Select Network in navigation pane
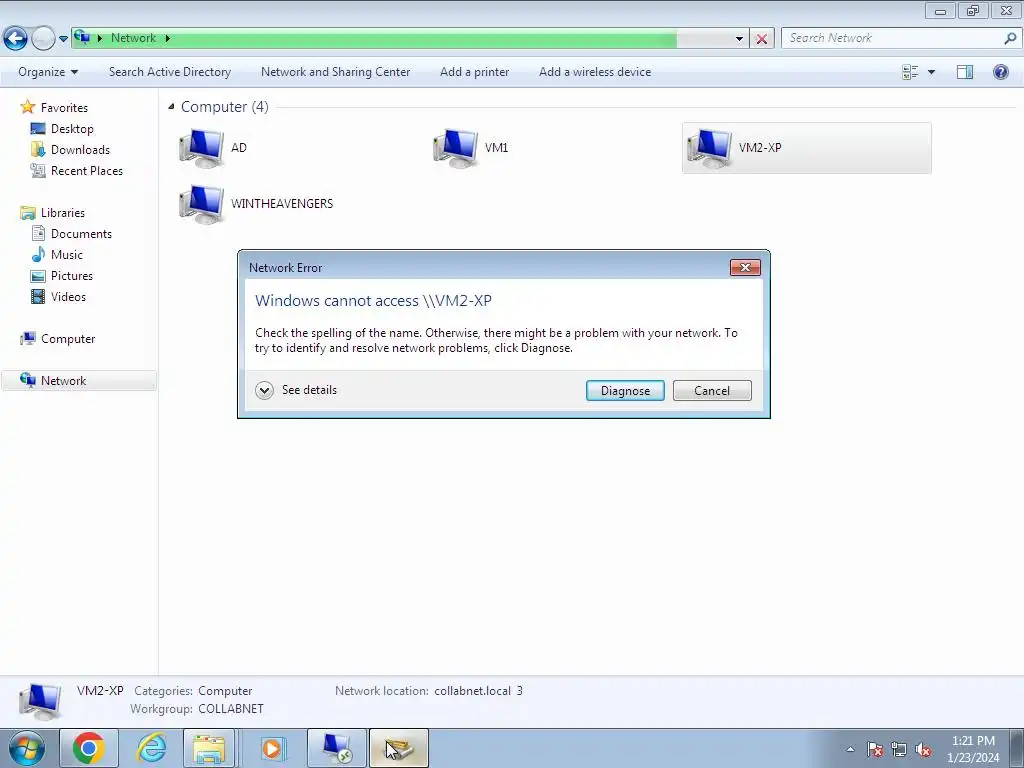This screenshot has height=768, width=1024. [x=63, y=381]
